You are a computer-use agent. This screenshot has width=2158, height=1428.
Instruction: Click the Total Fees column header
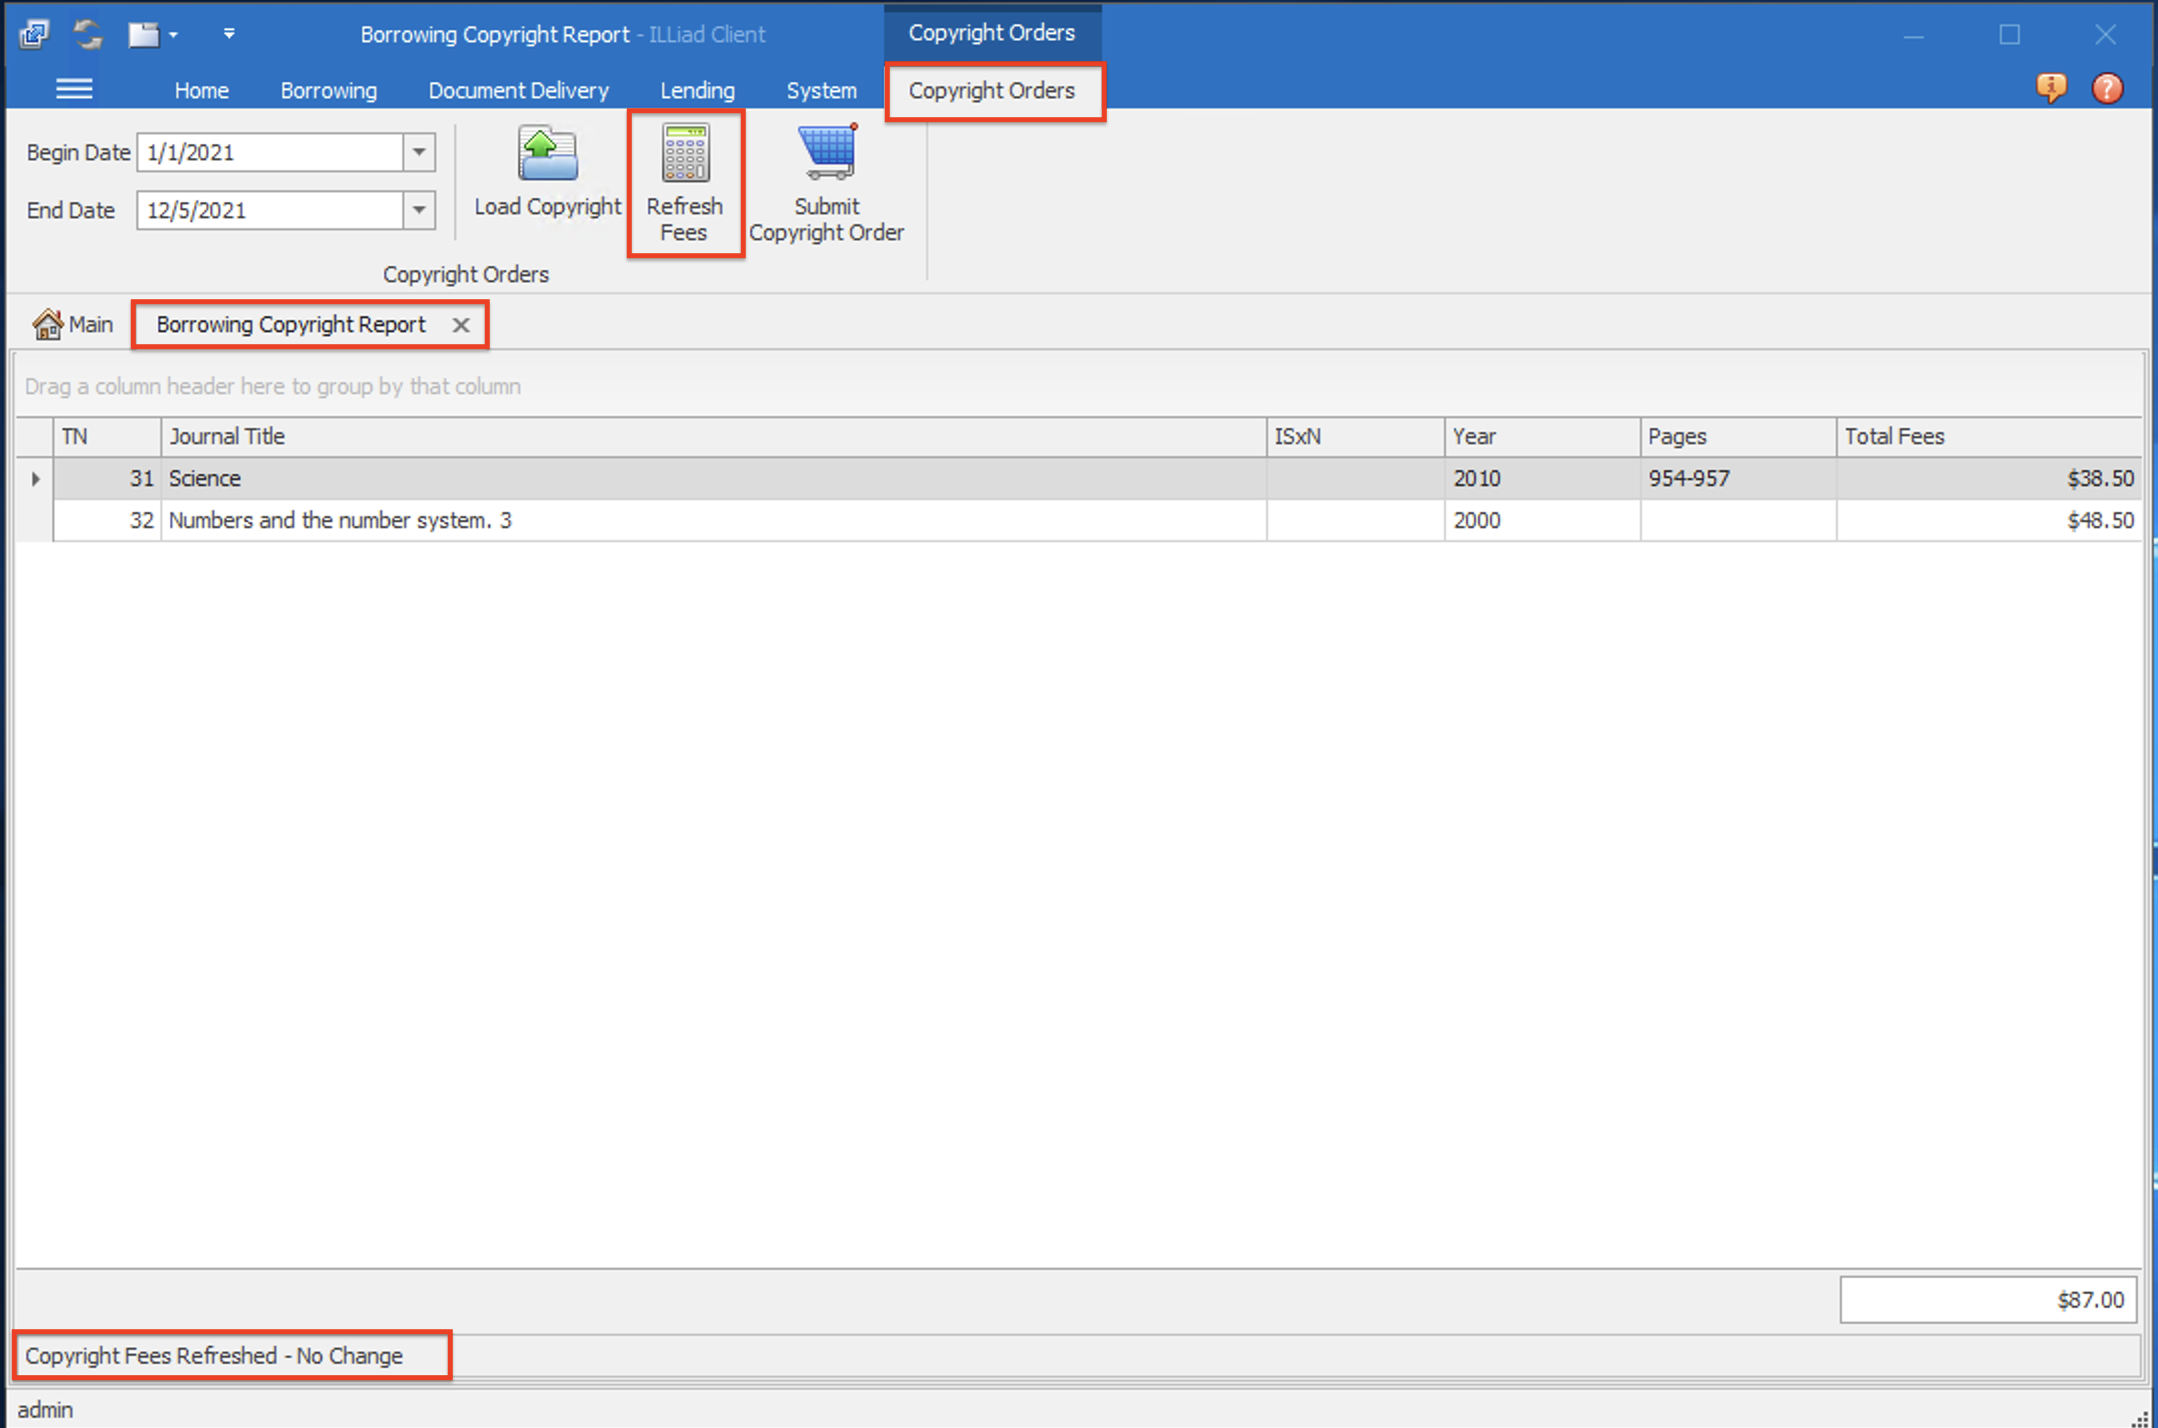(x=1894, y=436)
